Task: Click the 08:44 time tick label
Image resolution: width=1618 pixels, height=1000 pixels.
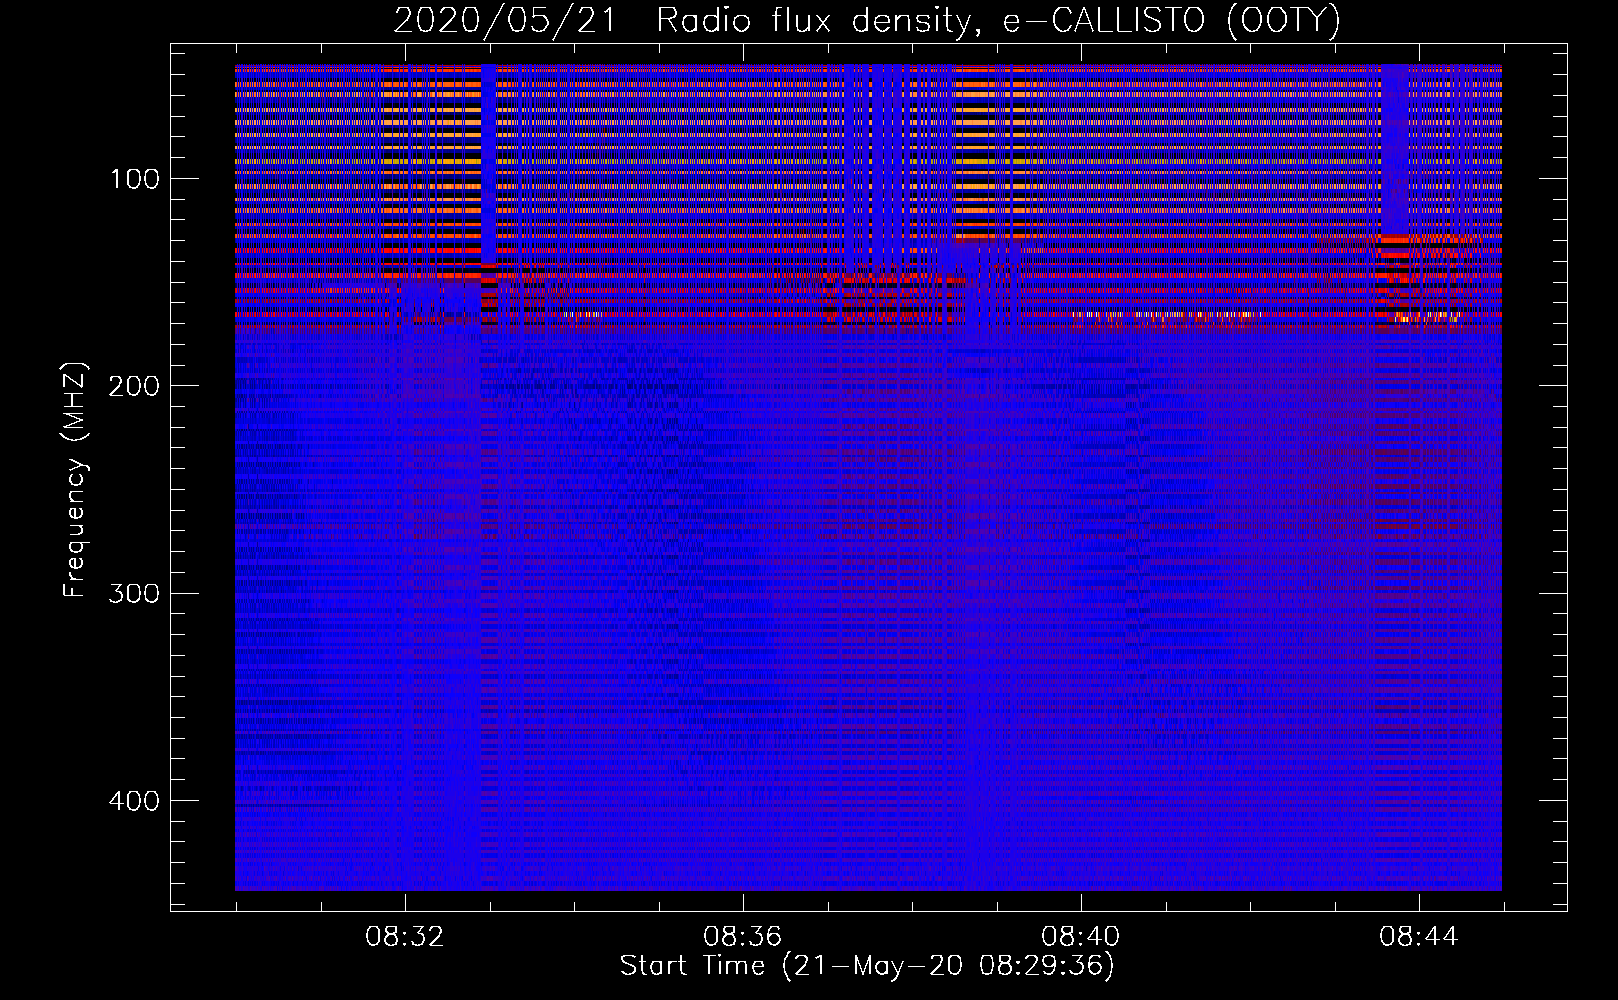Action: 1419,937
